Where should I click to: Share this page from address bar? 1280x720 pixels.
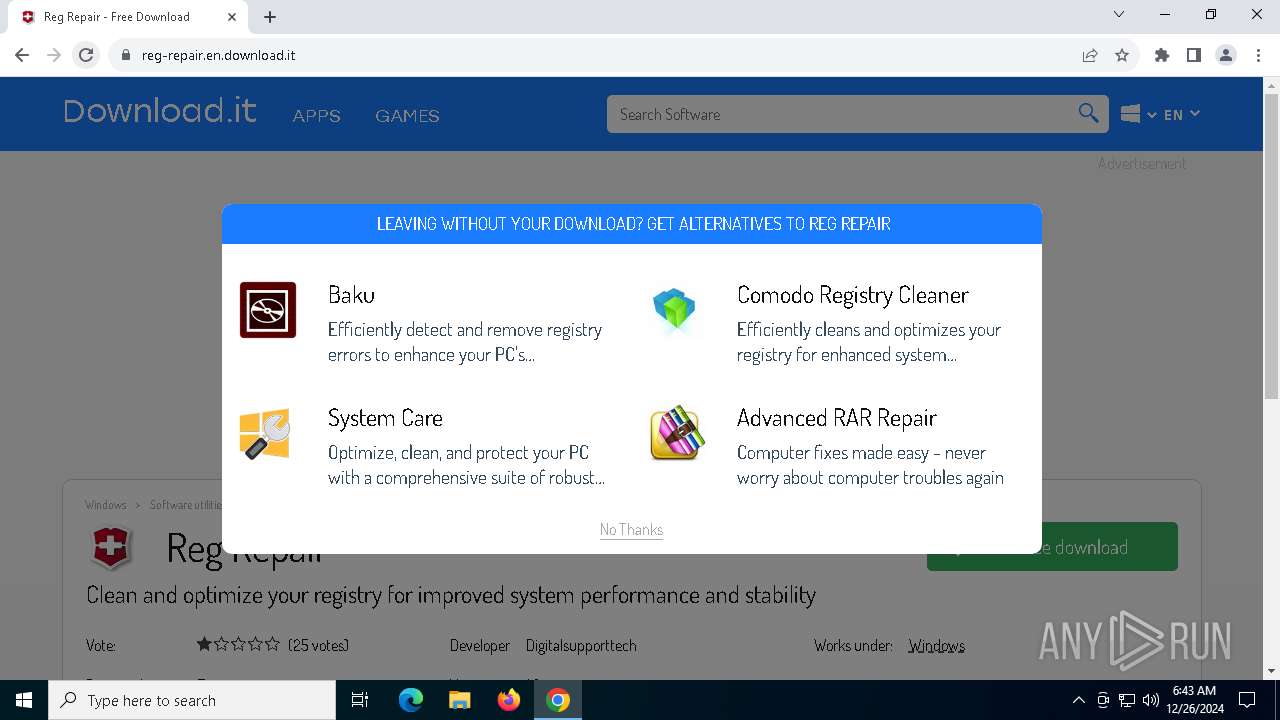pos(1090,55)
